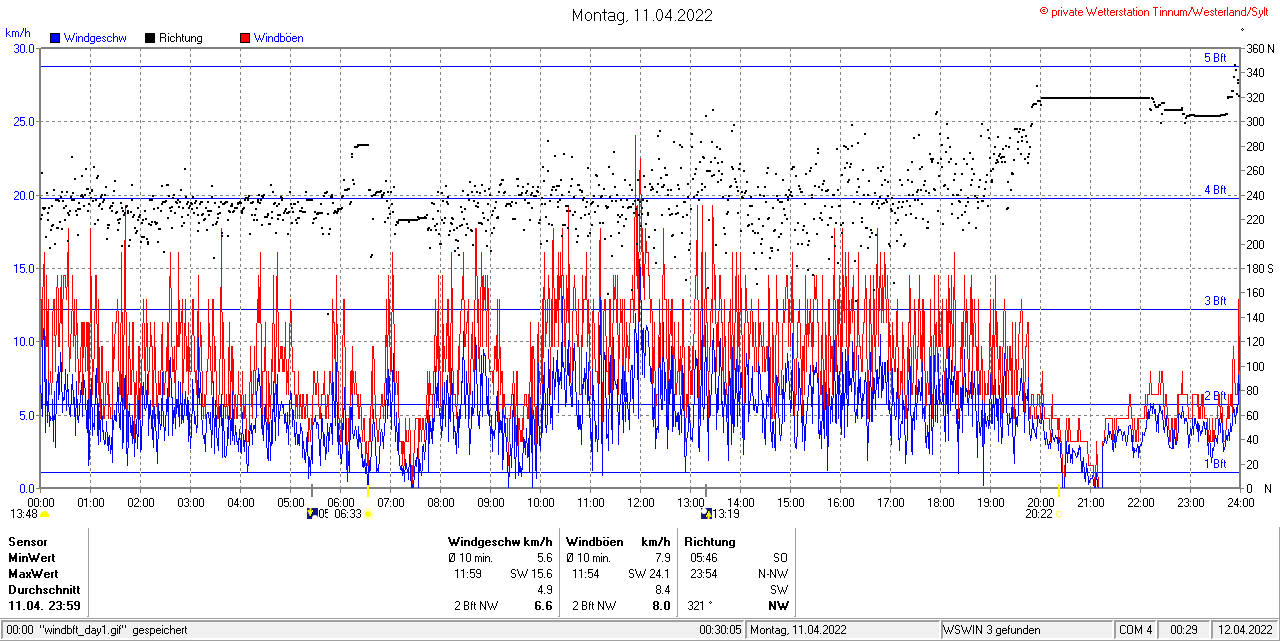Click the moon icon under 05:00
This screenshot has width=1280, height=641.
[312, 514]
